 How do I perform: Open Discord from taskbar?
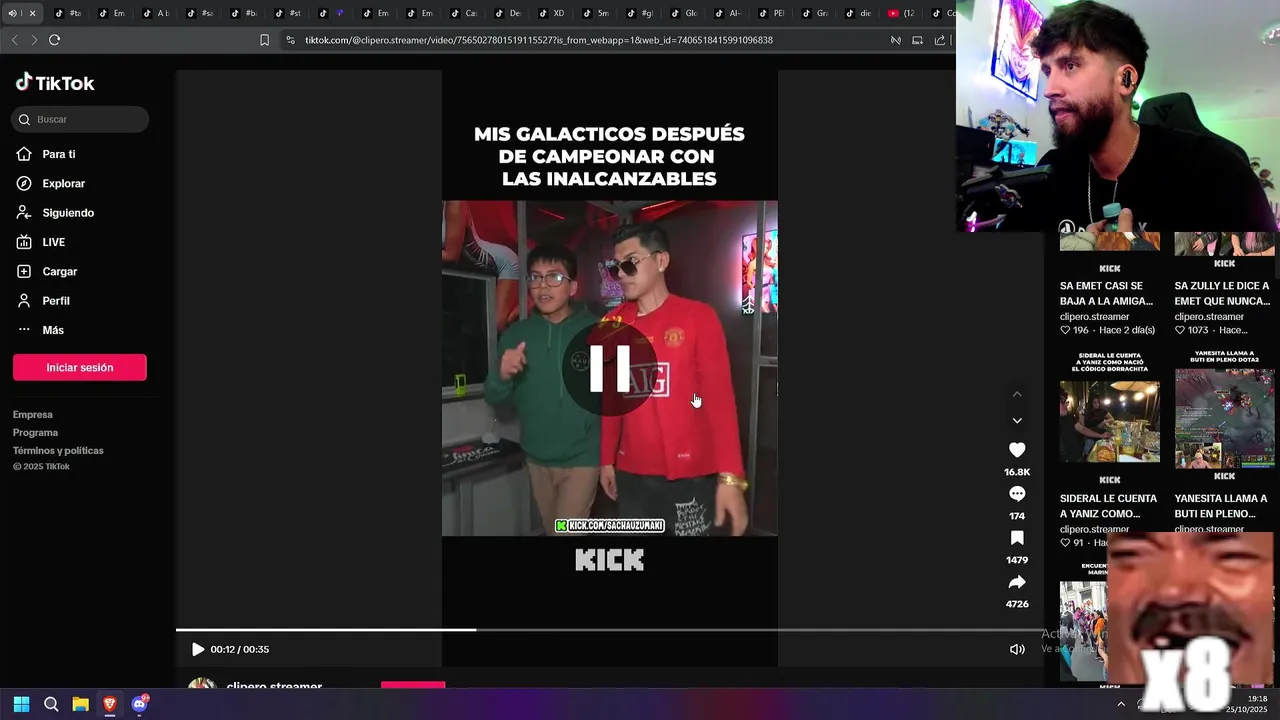(139, 704)
